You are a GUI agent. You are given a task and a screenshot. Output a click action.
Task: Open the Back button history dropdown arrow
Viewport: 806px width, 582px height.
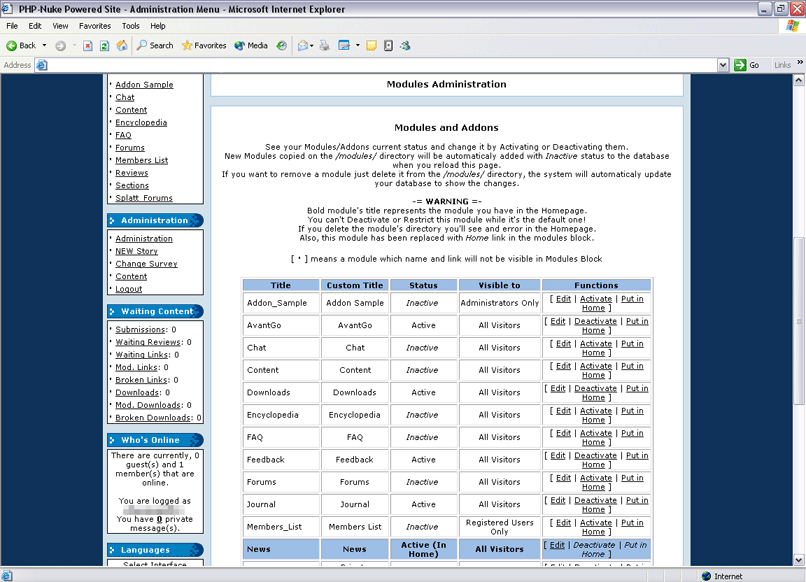[x=44, y=45]
